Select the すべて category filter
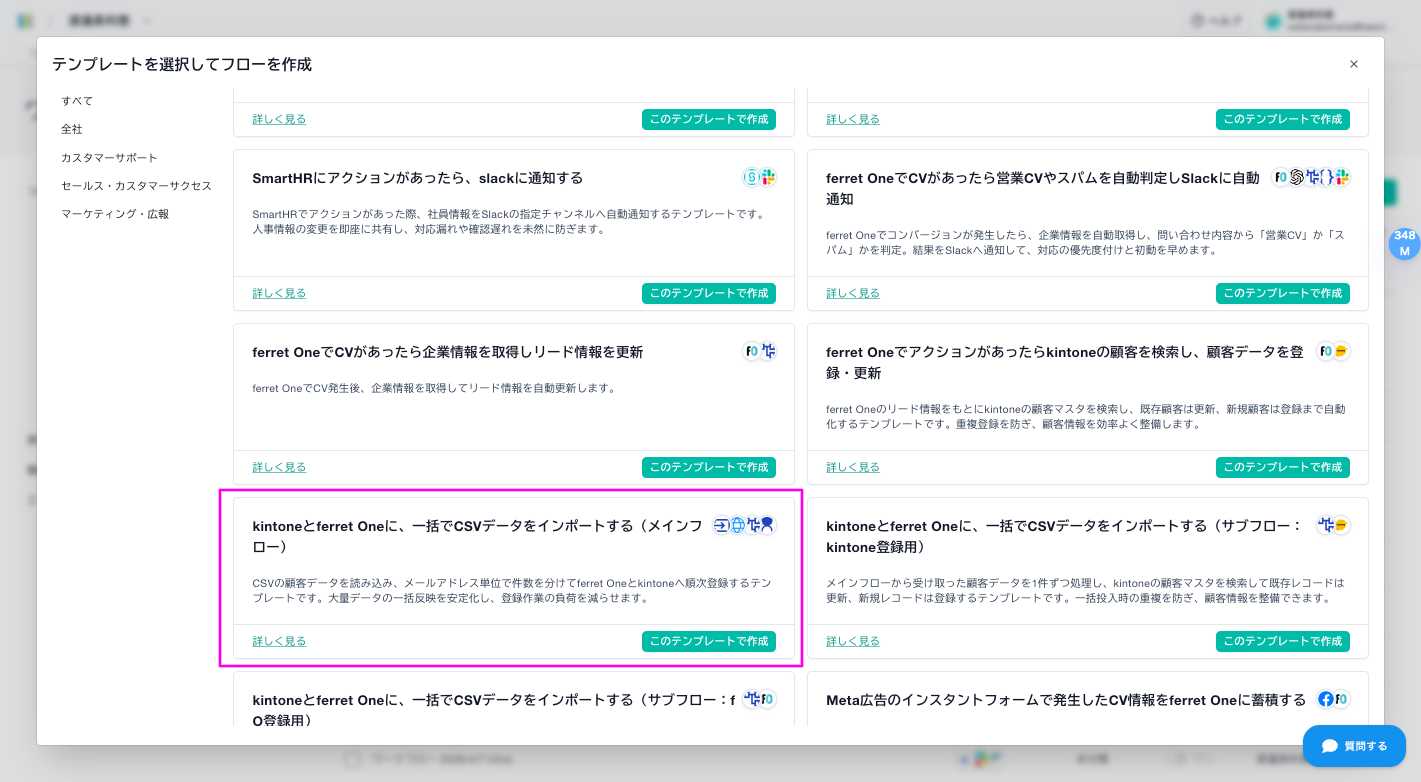 [x=77, y=101]
